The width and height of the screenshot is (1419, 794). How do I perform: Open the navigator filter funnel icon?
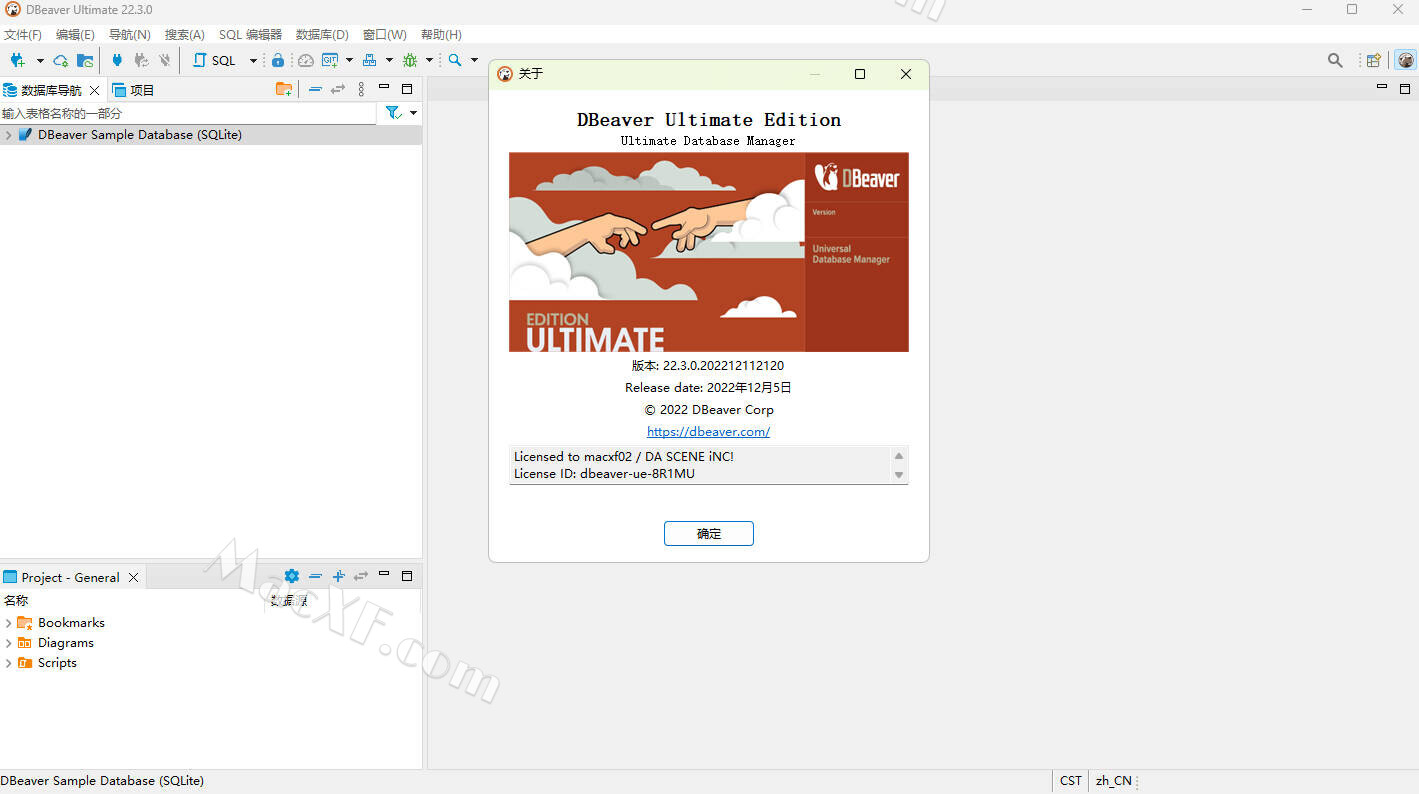[393, 113]
